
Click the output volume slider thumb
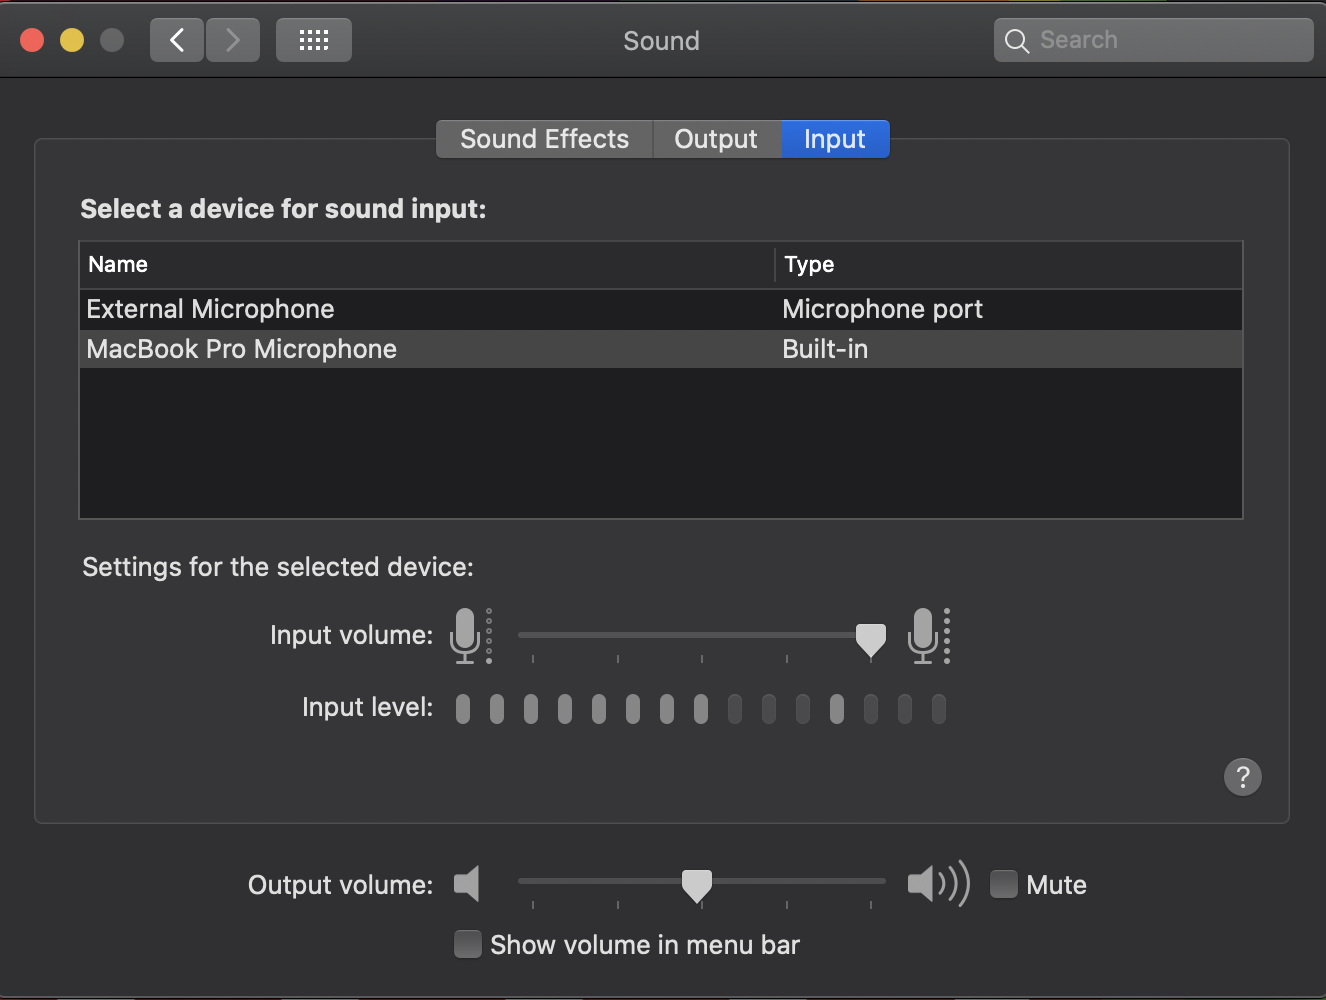coord(697,884)
